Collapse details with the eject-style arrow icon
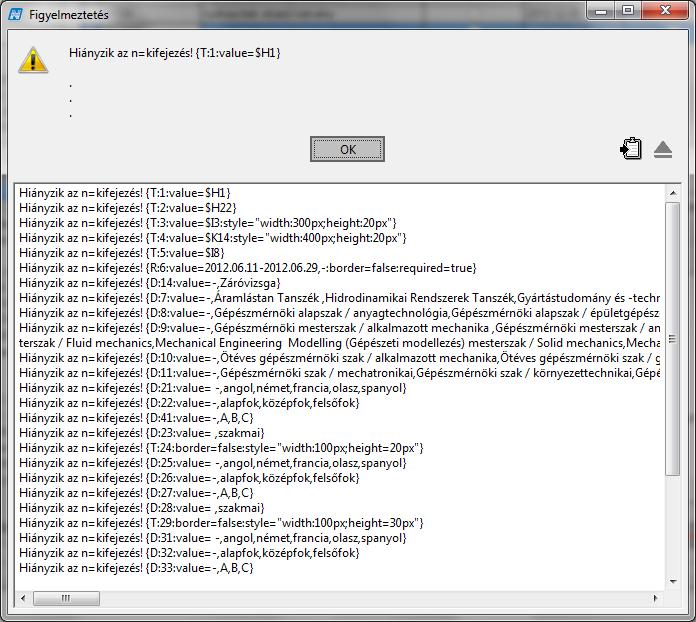The height and width of the screenshot is (622, 696). (x=663, y=150)
